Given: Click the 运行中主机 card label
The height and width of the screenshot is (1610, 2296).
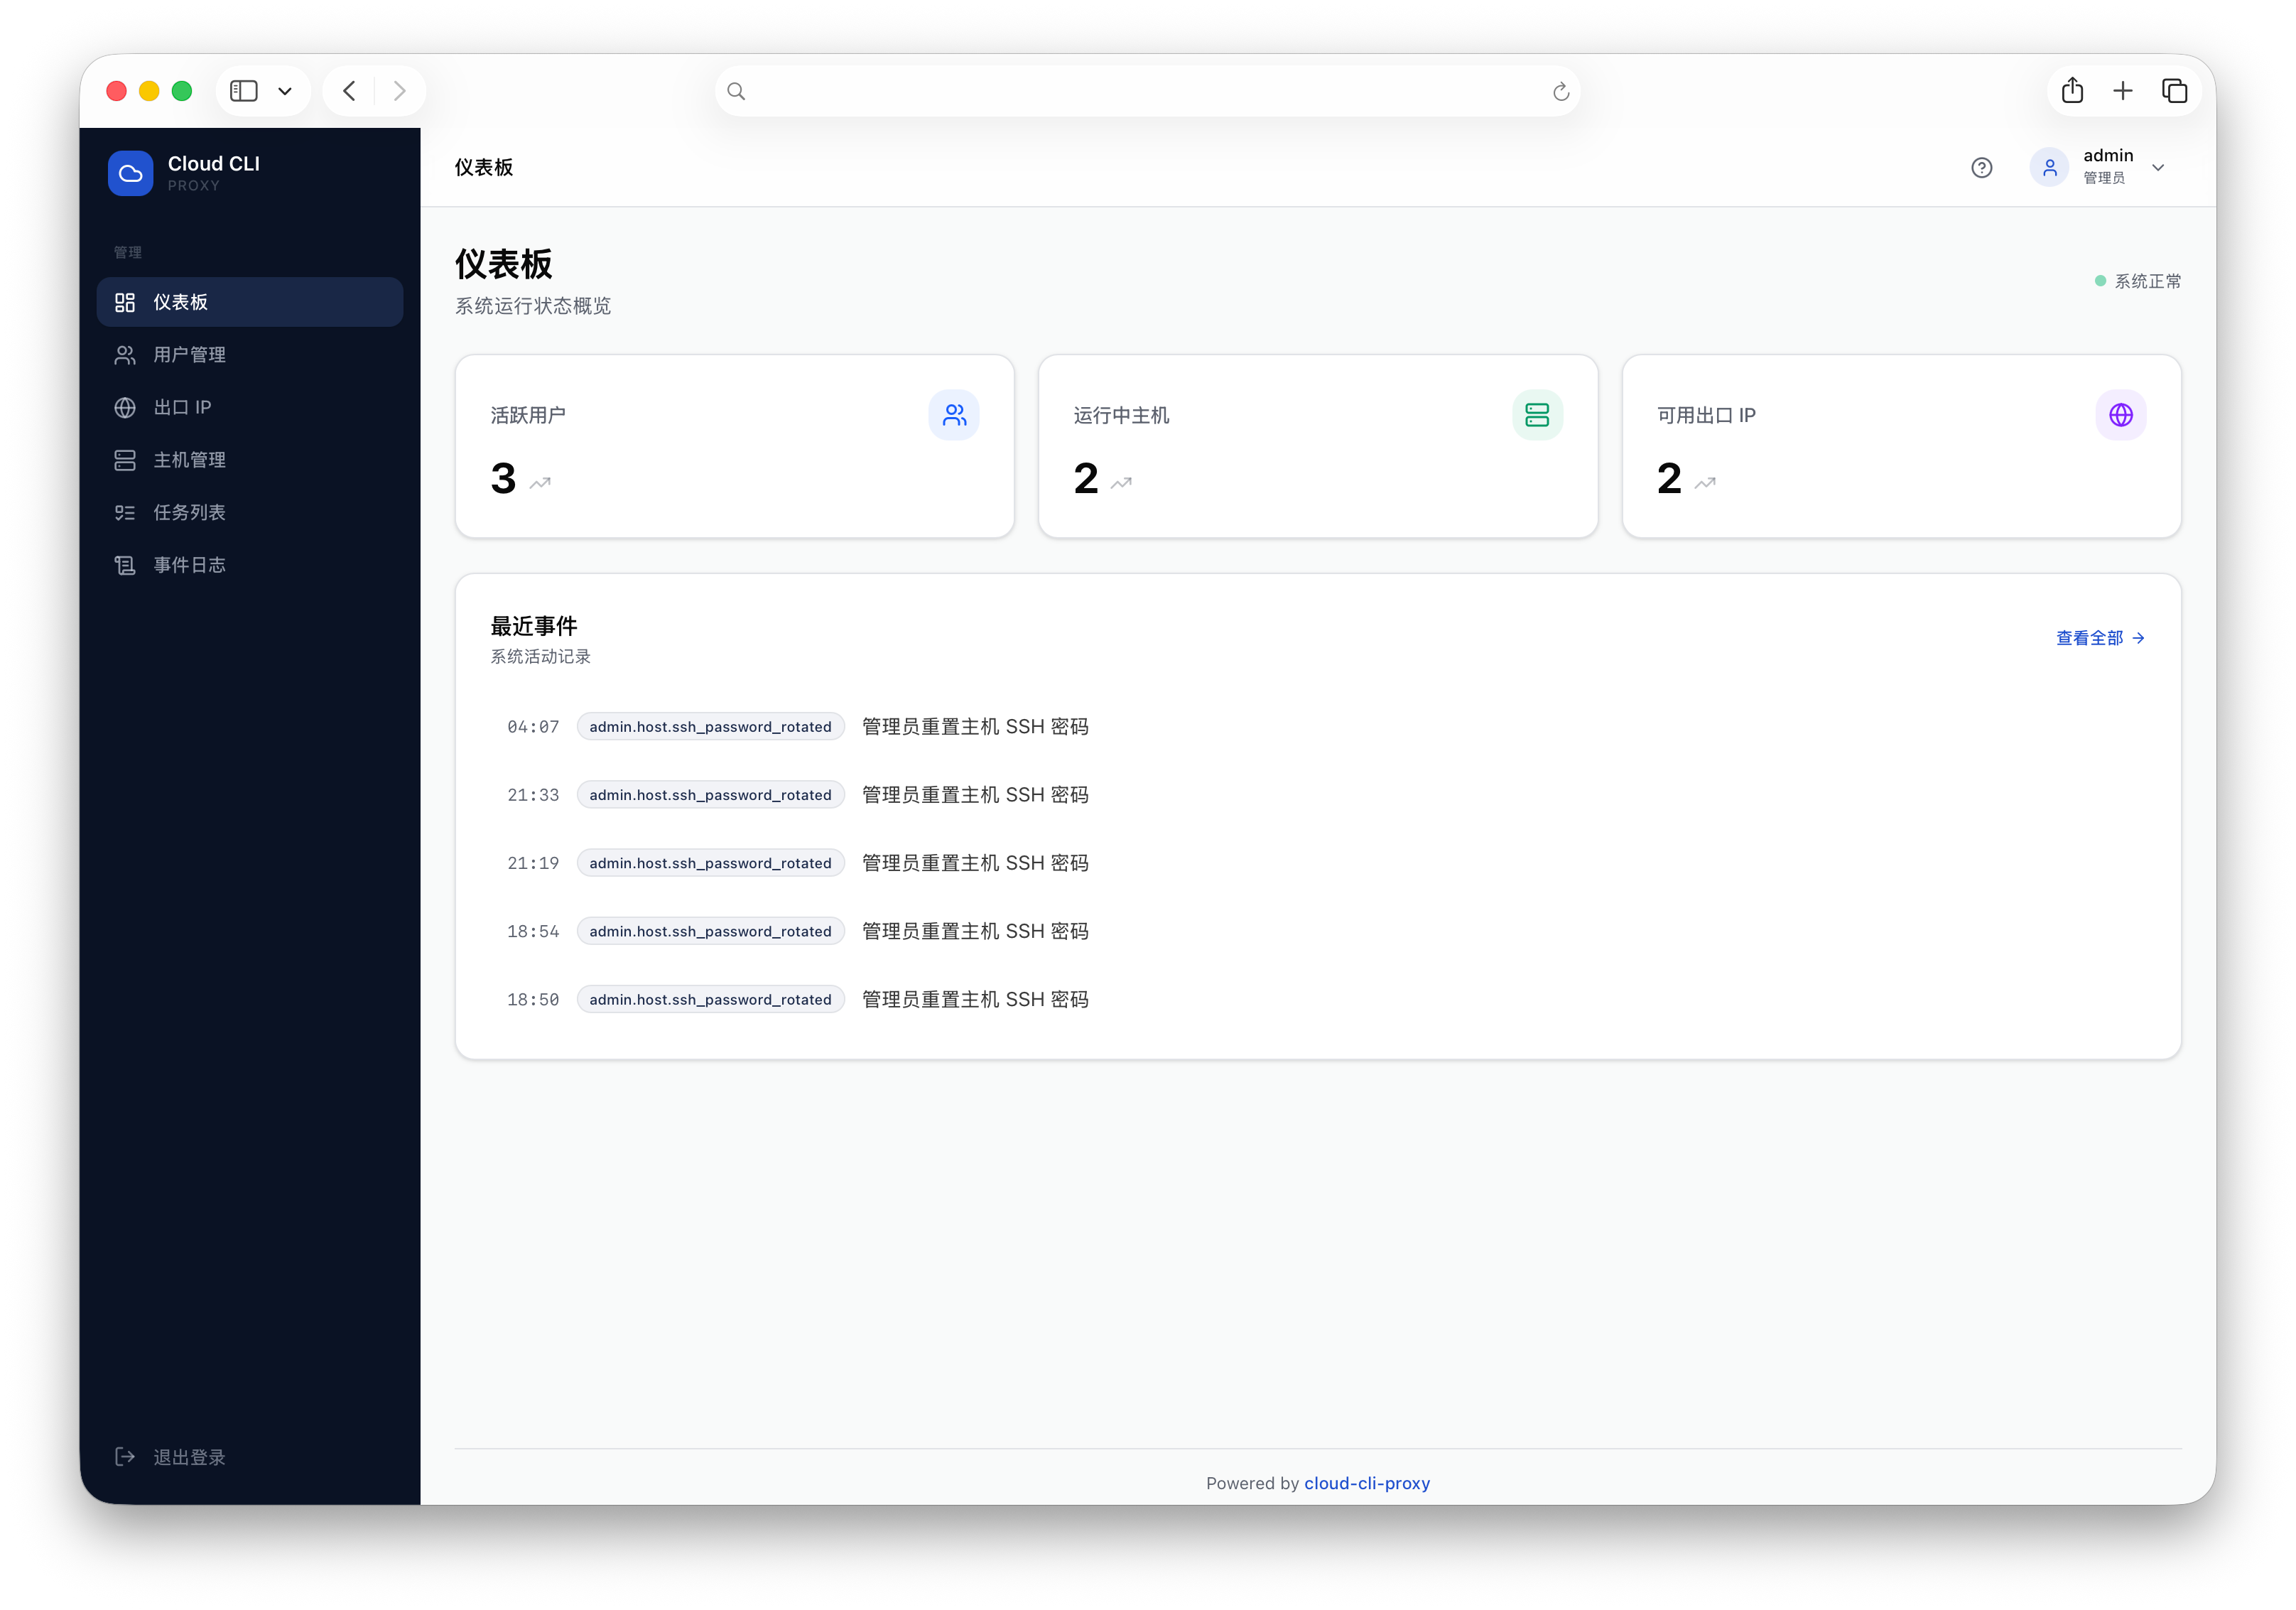Looking at the screenshot, I should tap(1121, 415).
